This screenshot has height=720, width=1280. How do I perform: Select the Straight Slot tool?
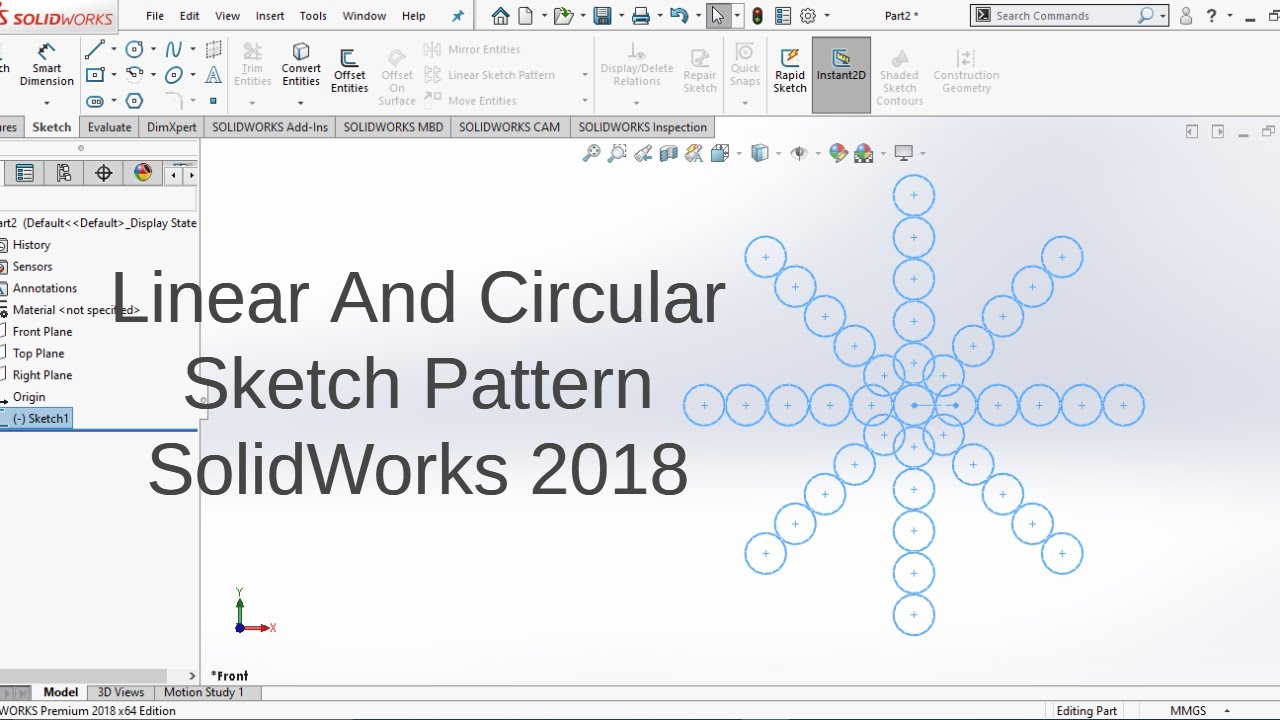point(95,101)
